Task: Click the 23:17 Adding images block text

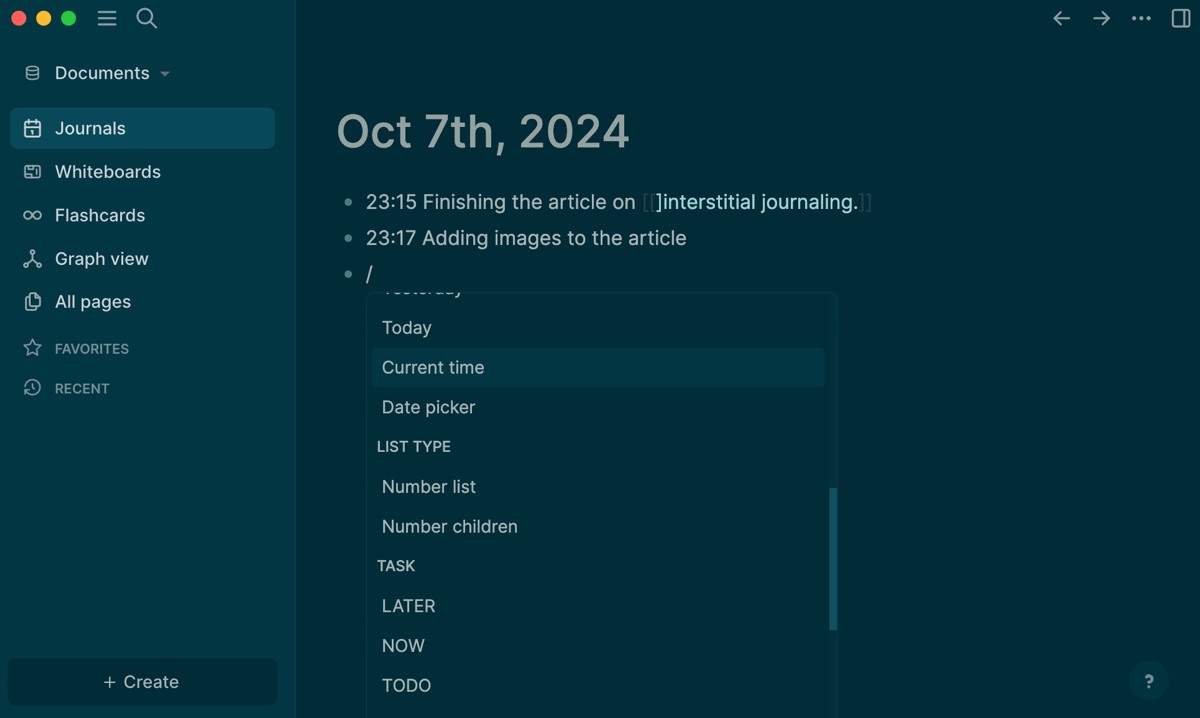Action: click(526, 238)
